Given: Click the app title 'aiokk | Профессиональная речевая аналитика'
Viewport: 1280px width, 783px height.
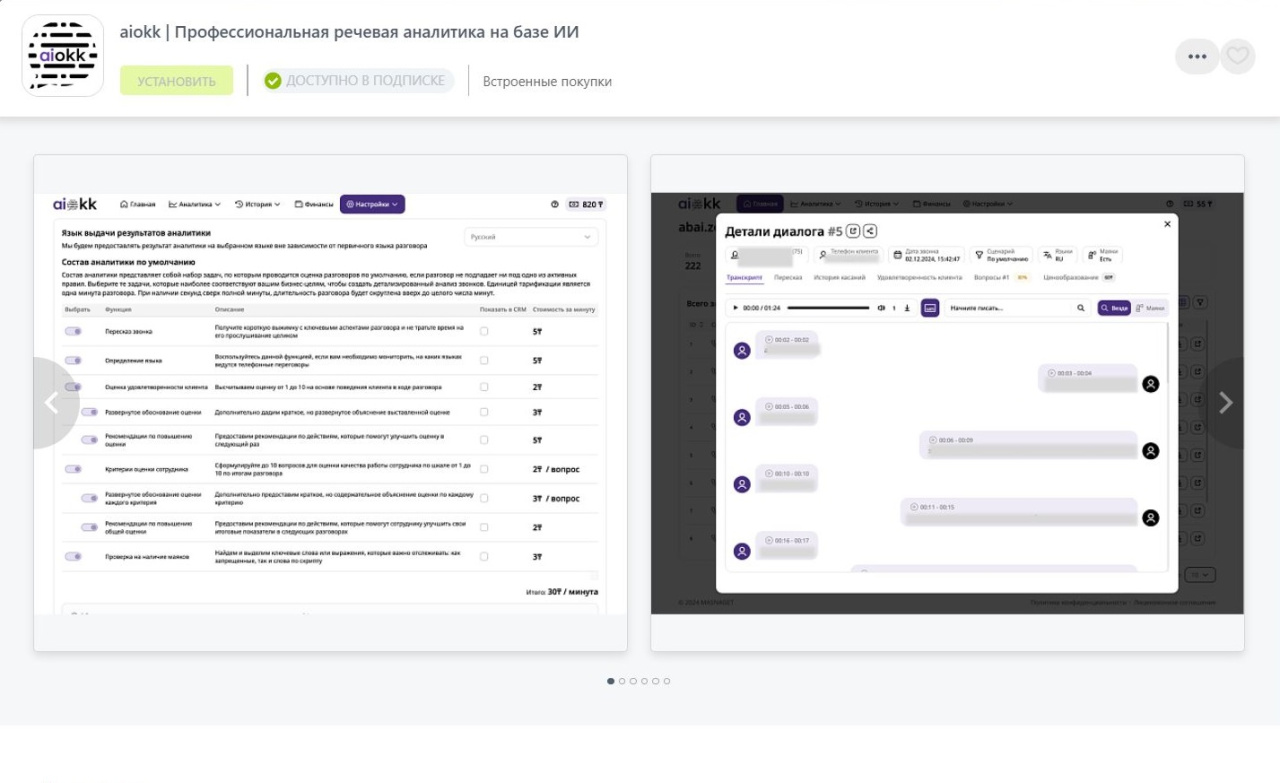Looking at the screenshot, I should pyautogui.click(x=349, y=32).
